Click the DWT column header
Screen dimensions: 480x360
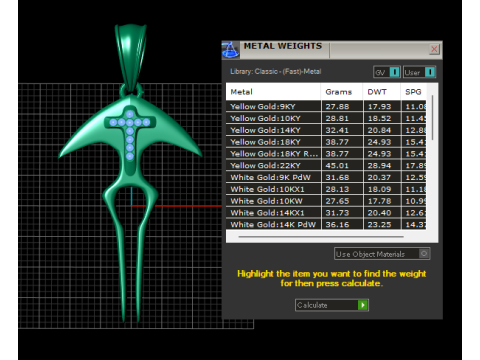pyautogui.click(x=381, y=92)
